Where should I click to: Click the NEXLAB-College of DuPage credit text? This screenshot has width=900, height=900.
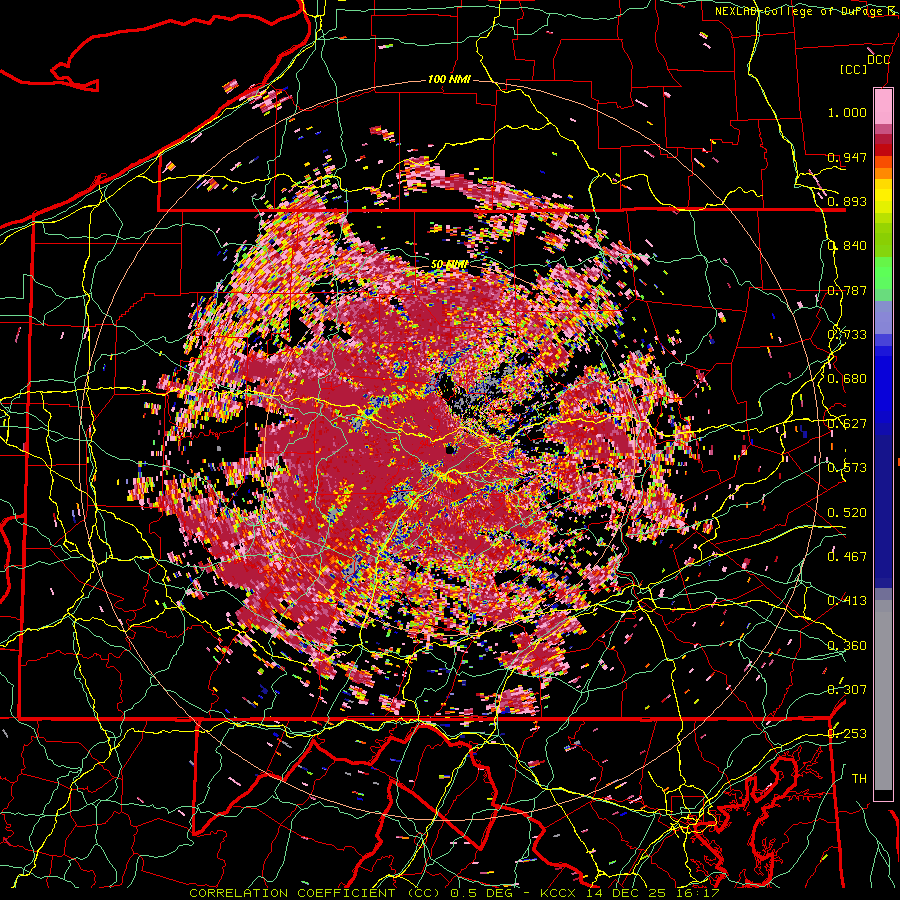point(807,11)
